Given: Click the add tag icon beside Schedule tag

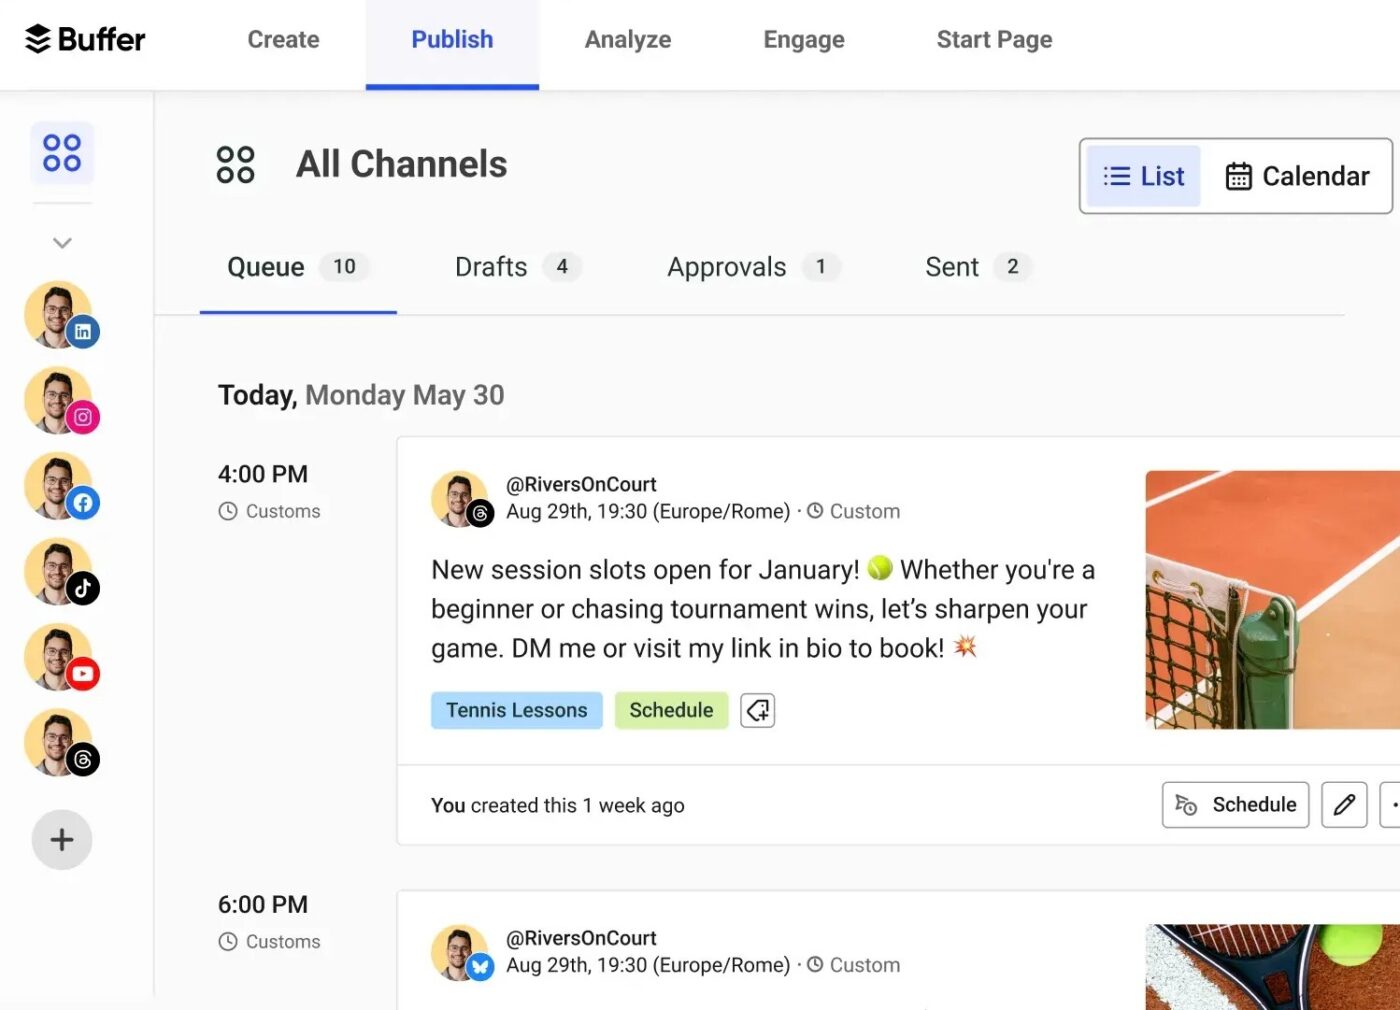Looking at the screenshot, I should coord(757,711).
